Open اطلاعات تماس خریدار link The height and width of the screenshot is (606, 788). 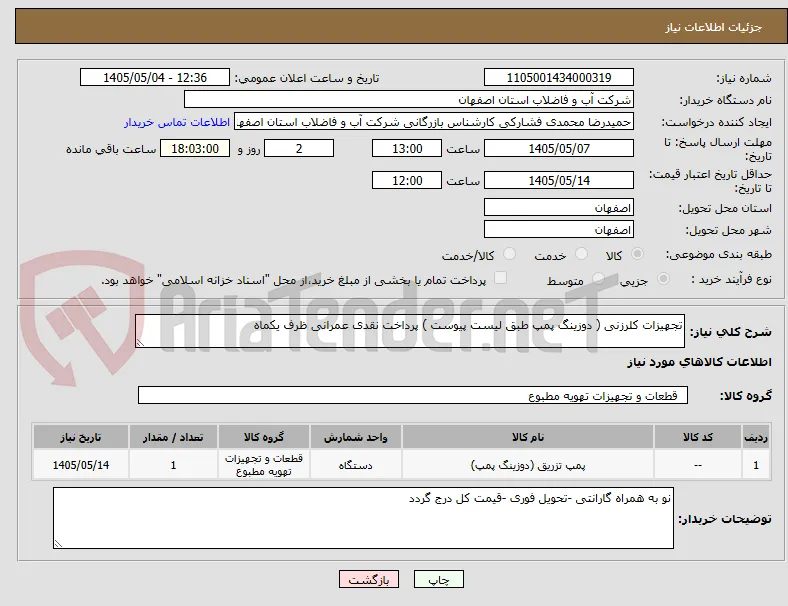pyautogui.click(x=177, y=122)
